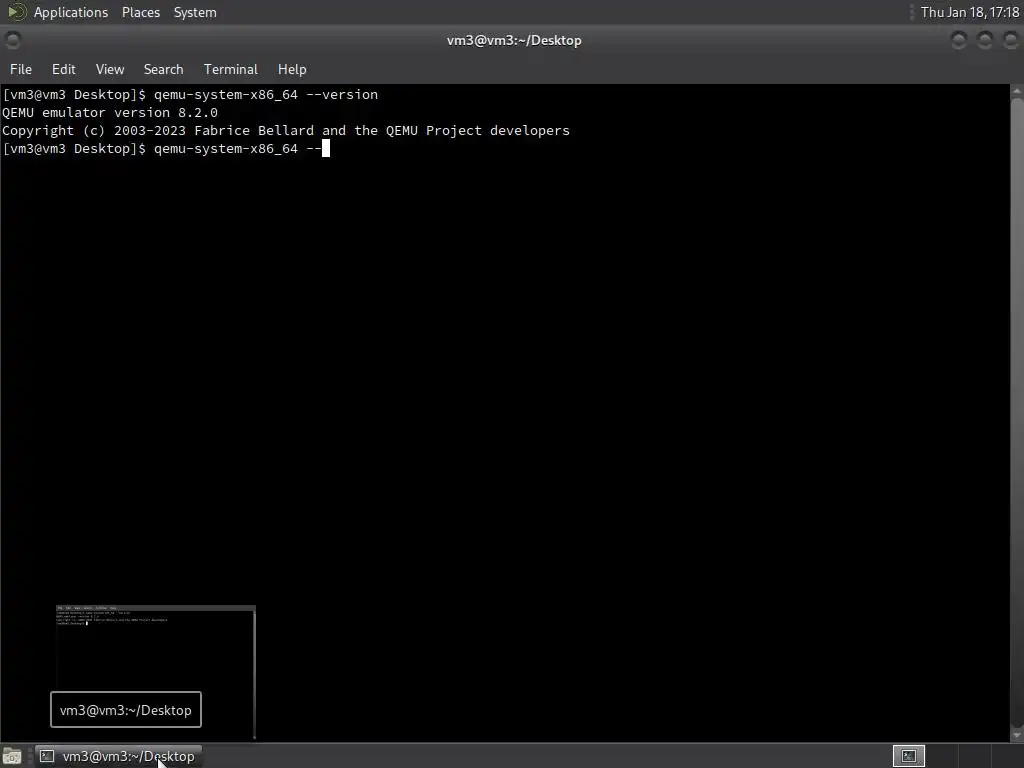This screenshot has height=768, width=1024.
Task: Open the Search menu
Action: pyautogui.click(x=163, y=69)
